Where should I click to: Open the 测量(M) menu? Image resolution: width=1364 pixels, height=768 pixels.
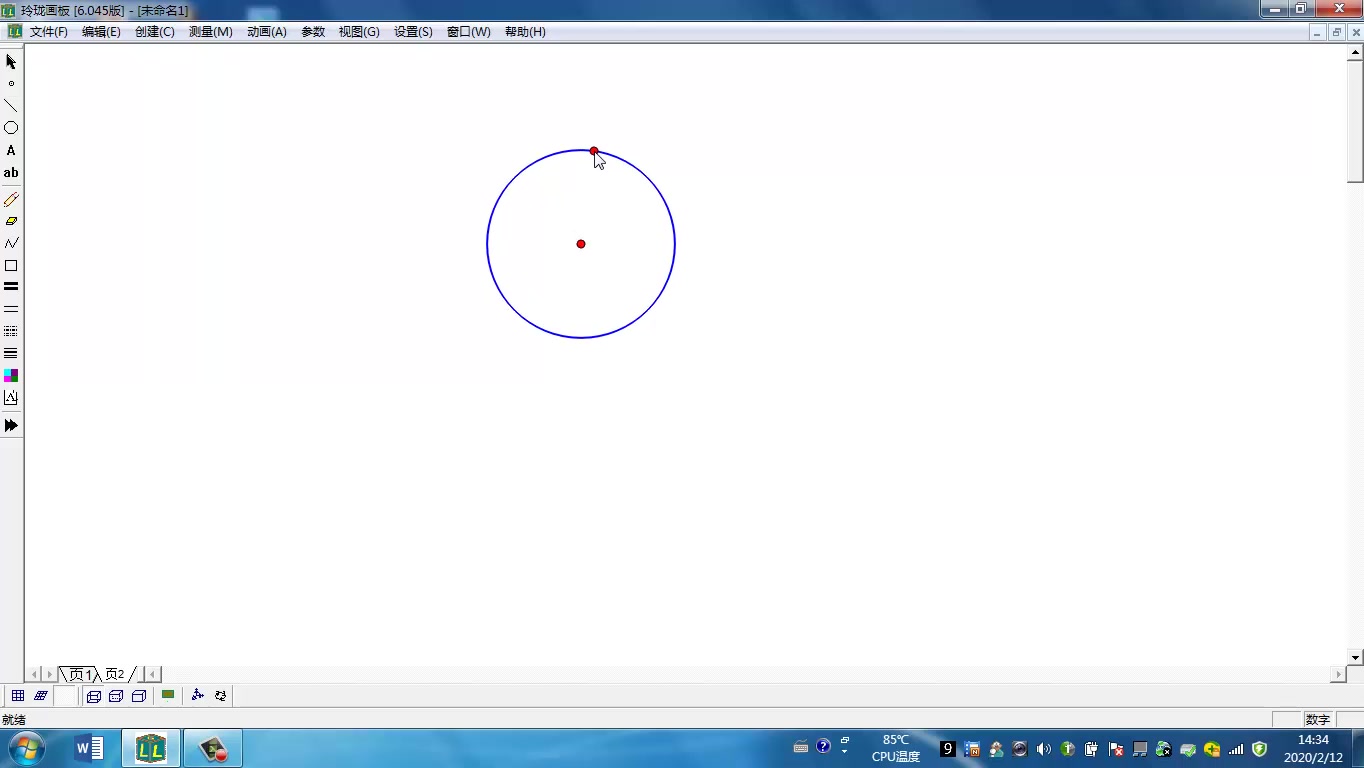(211, 32)
